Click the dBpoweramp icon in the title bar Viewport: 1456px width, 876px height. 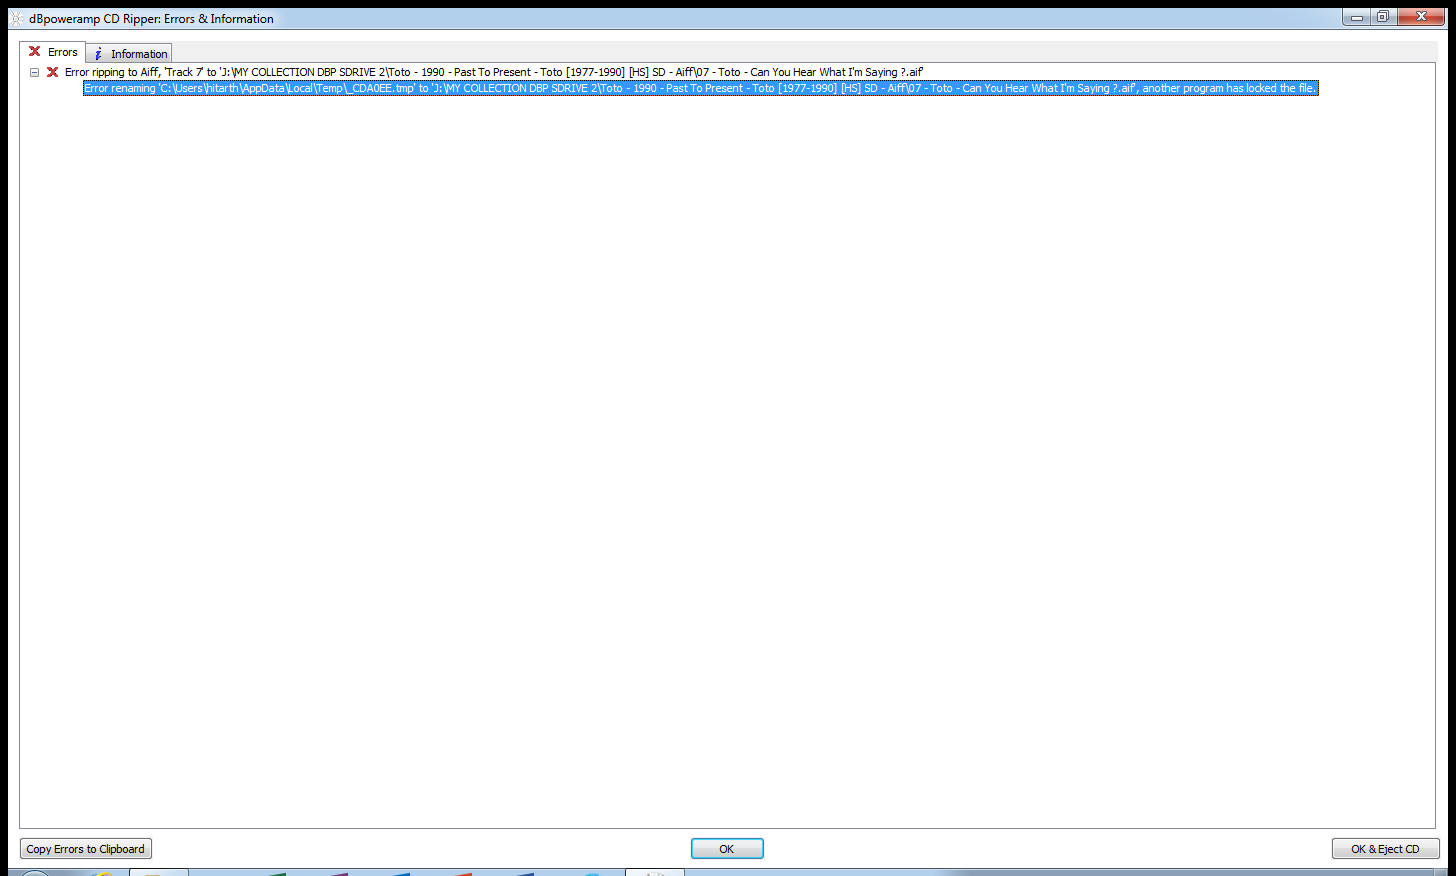point(16,18)
